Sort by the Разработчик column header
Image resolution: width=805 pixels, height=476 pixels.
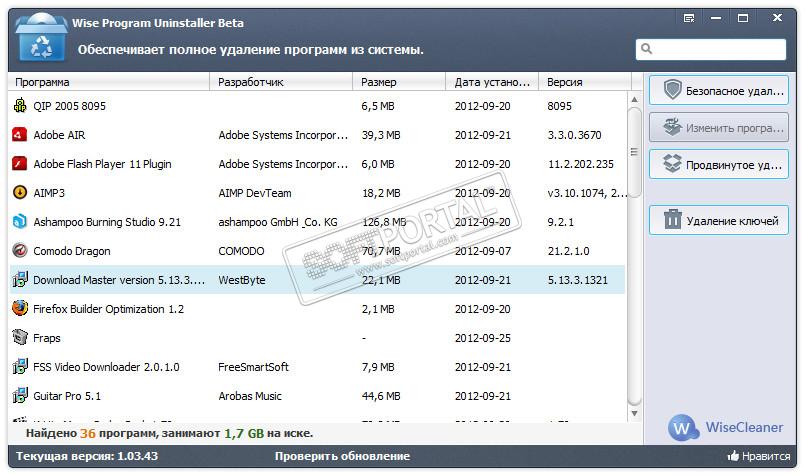coord(281,82)
